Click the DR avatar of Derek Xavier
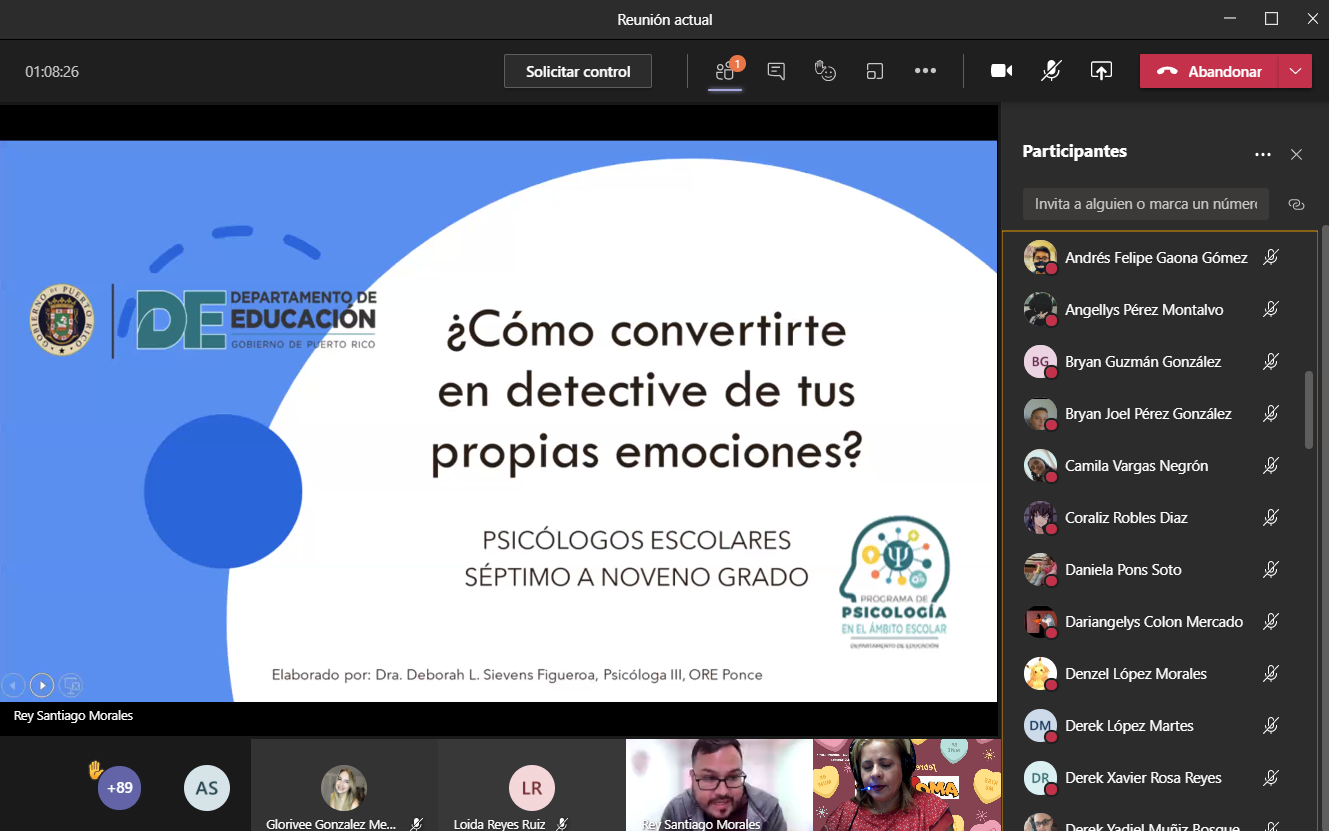The image size is (1329, 831). [x=1040, y=777]
